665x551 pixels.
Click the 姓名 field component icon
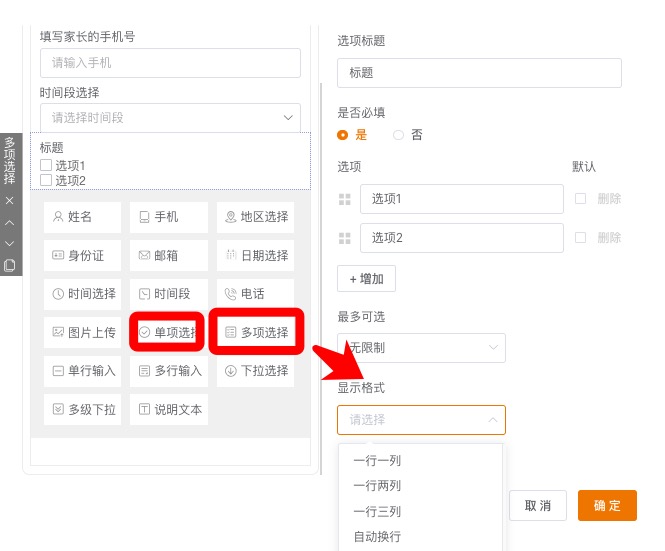(x=58, y=217)
